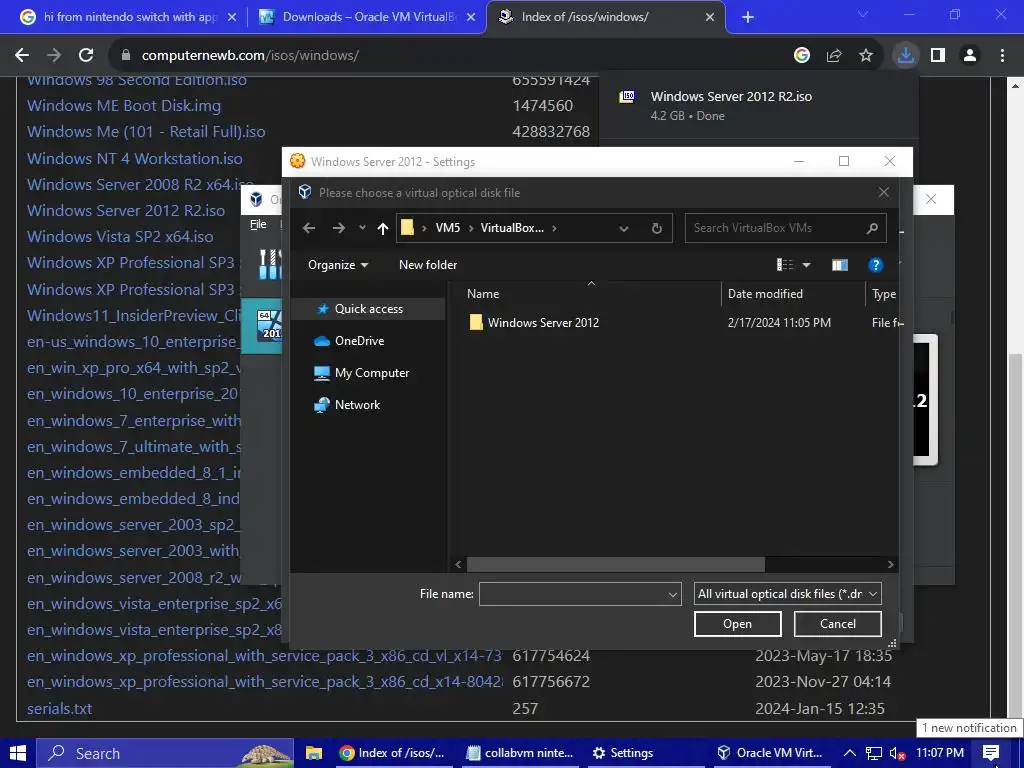
Task: Open collabvm notepad taskbar item
Action: coord(521,753)
